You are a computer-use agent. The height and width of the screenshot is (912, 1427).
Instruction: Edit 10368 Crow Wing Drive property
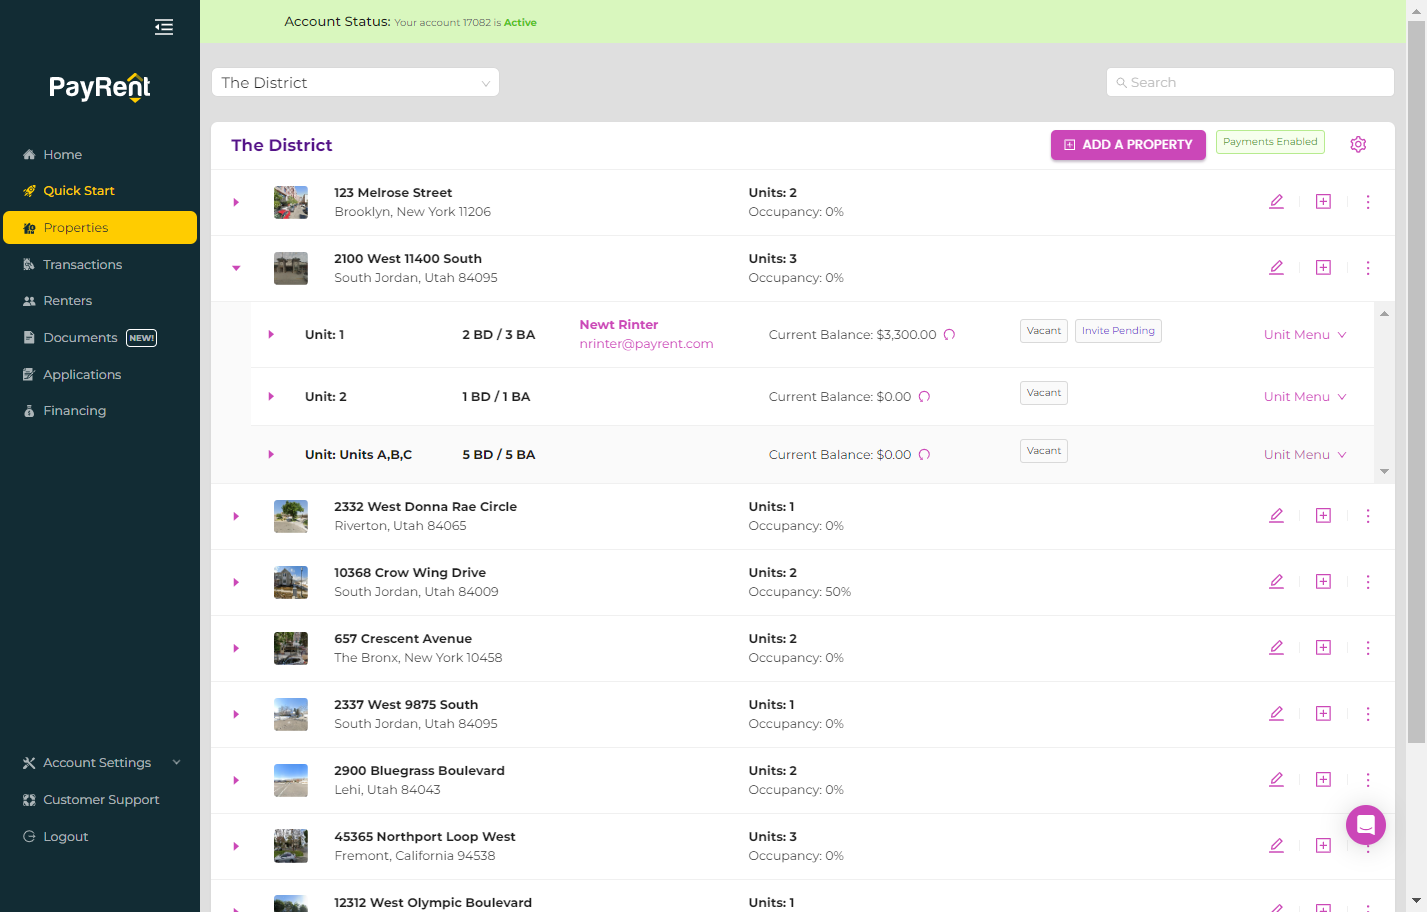(x=1276, y=582)
